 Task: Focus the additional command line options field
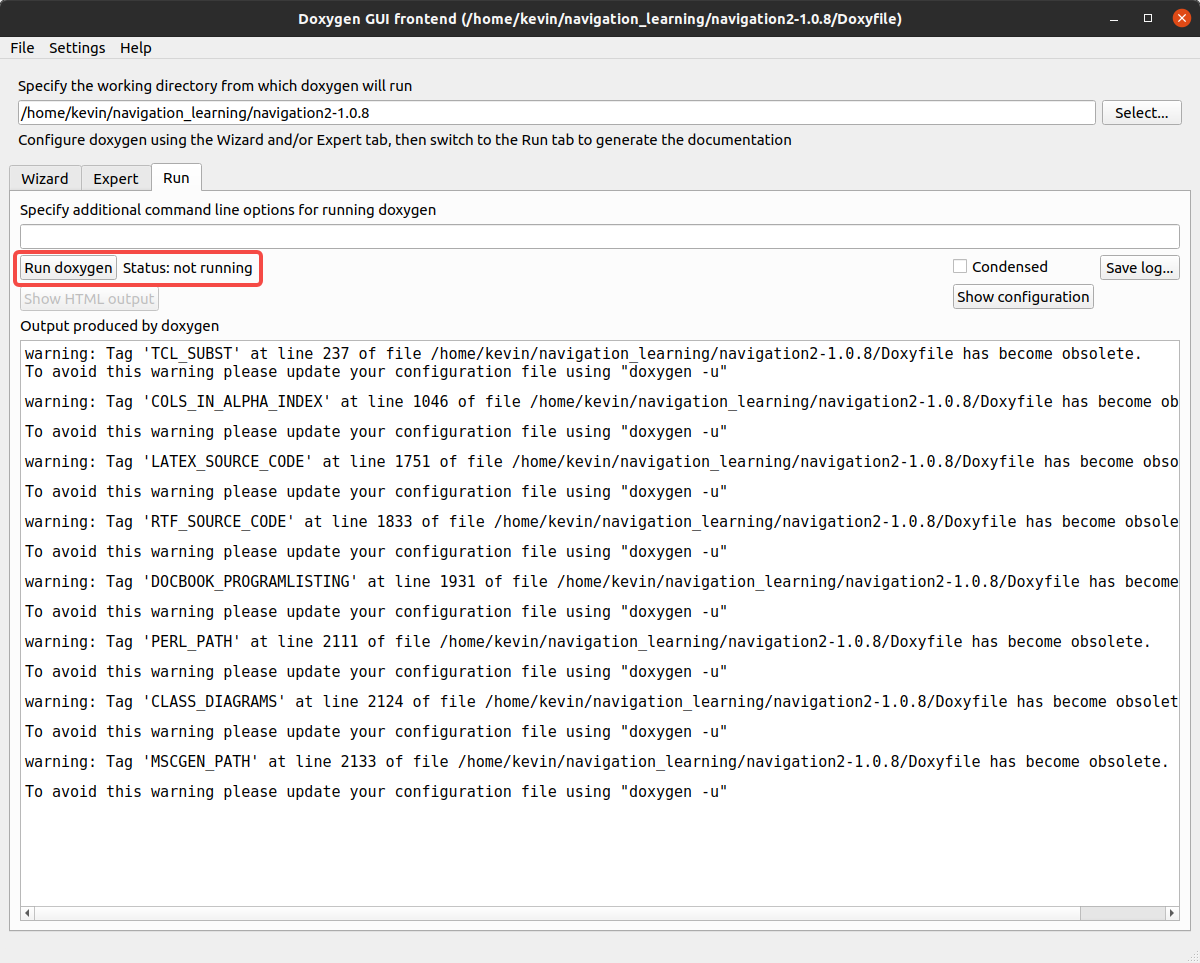tap(599, 237)
